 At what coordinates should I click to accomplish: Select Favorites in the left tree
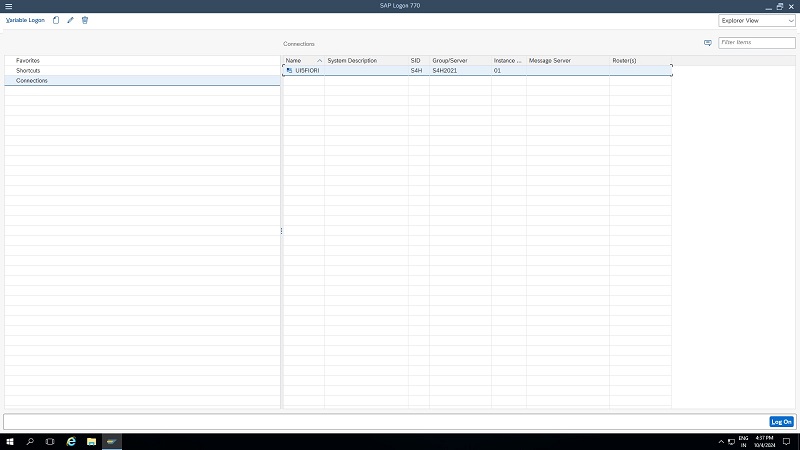(28, 60)
